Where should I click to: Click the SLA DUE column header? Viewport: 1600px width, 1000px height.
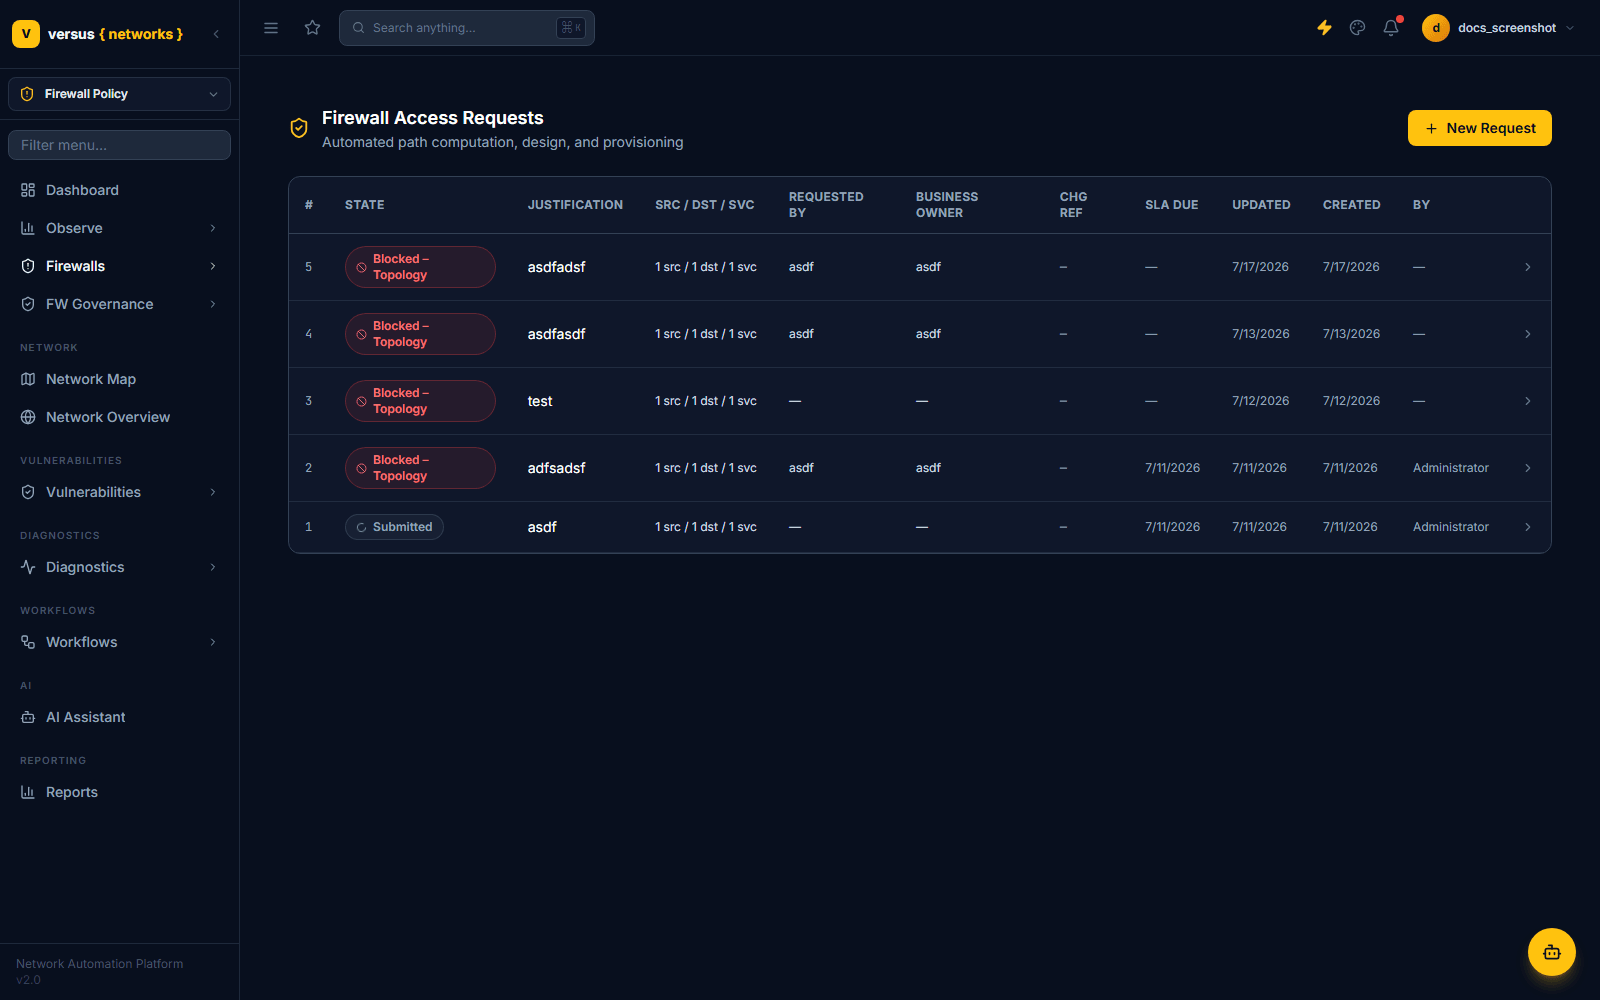click(1171, 205)
